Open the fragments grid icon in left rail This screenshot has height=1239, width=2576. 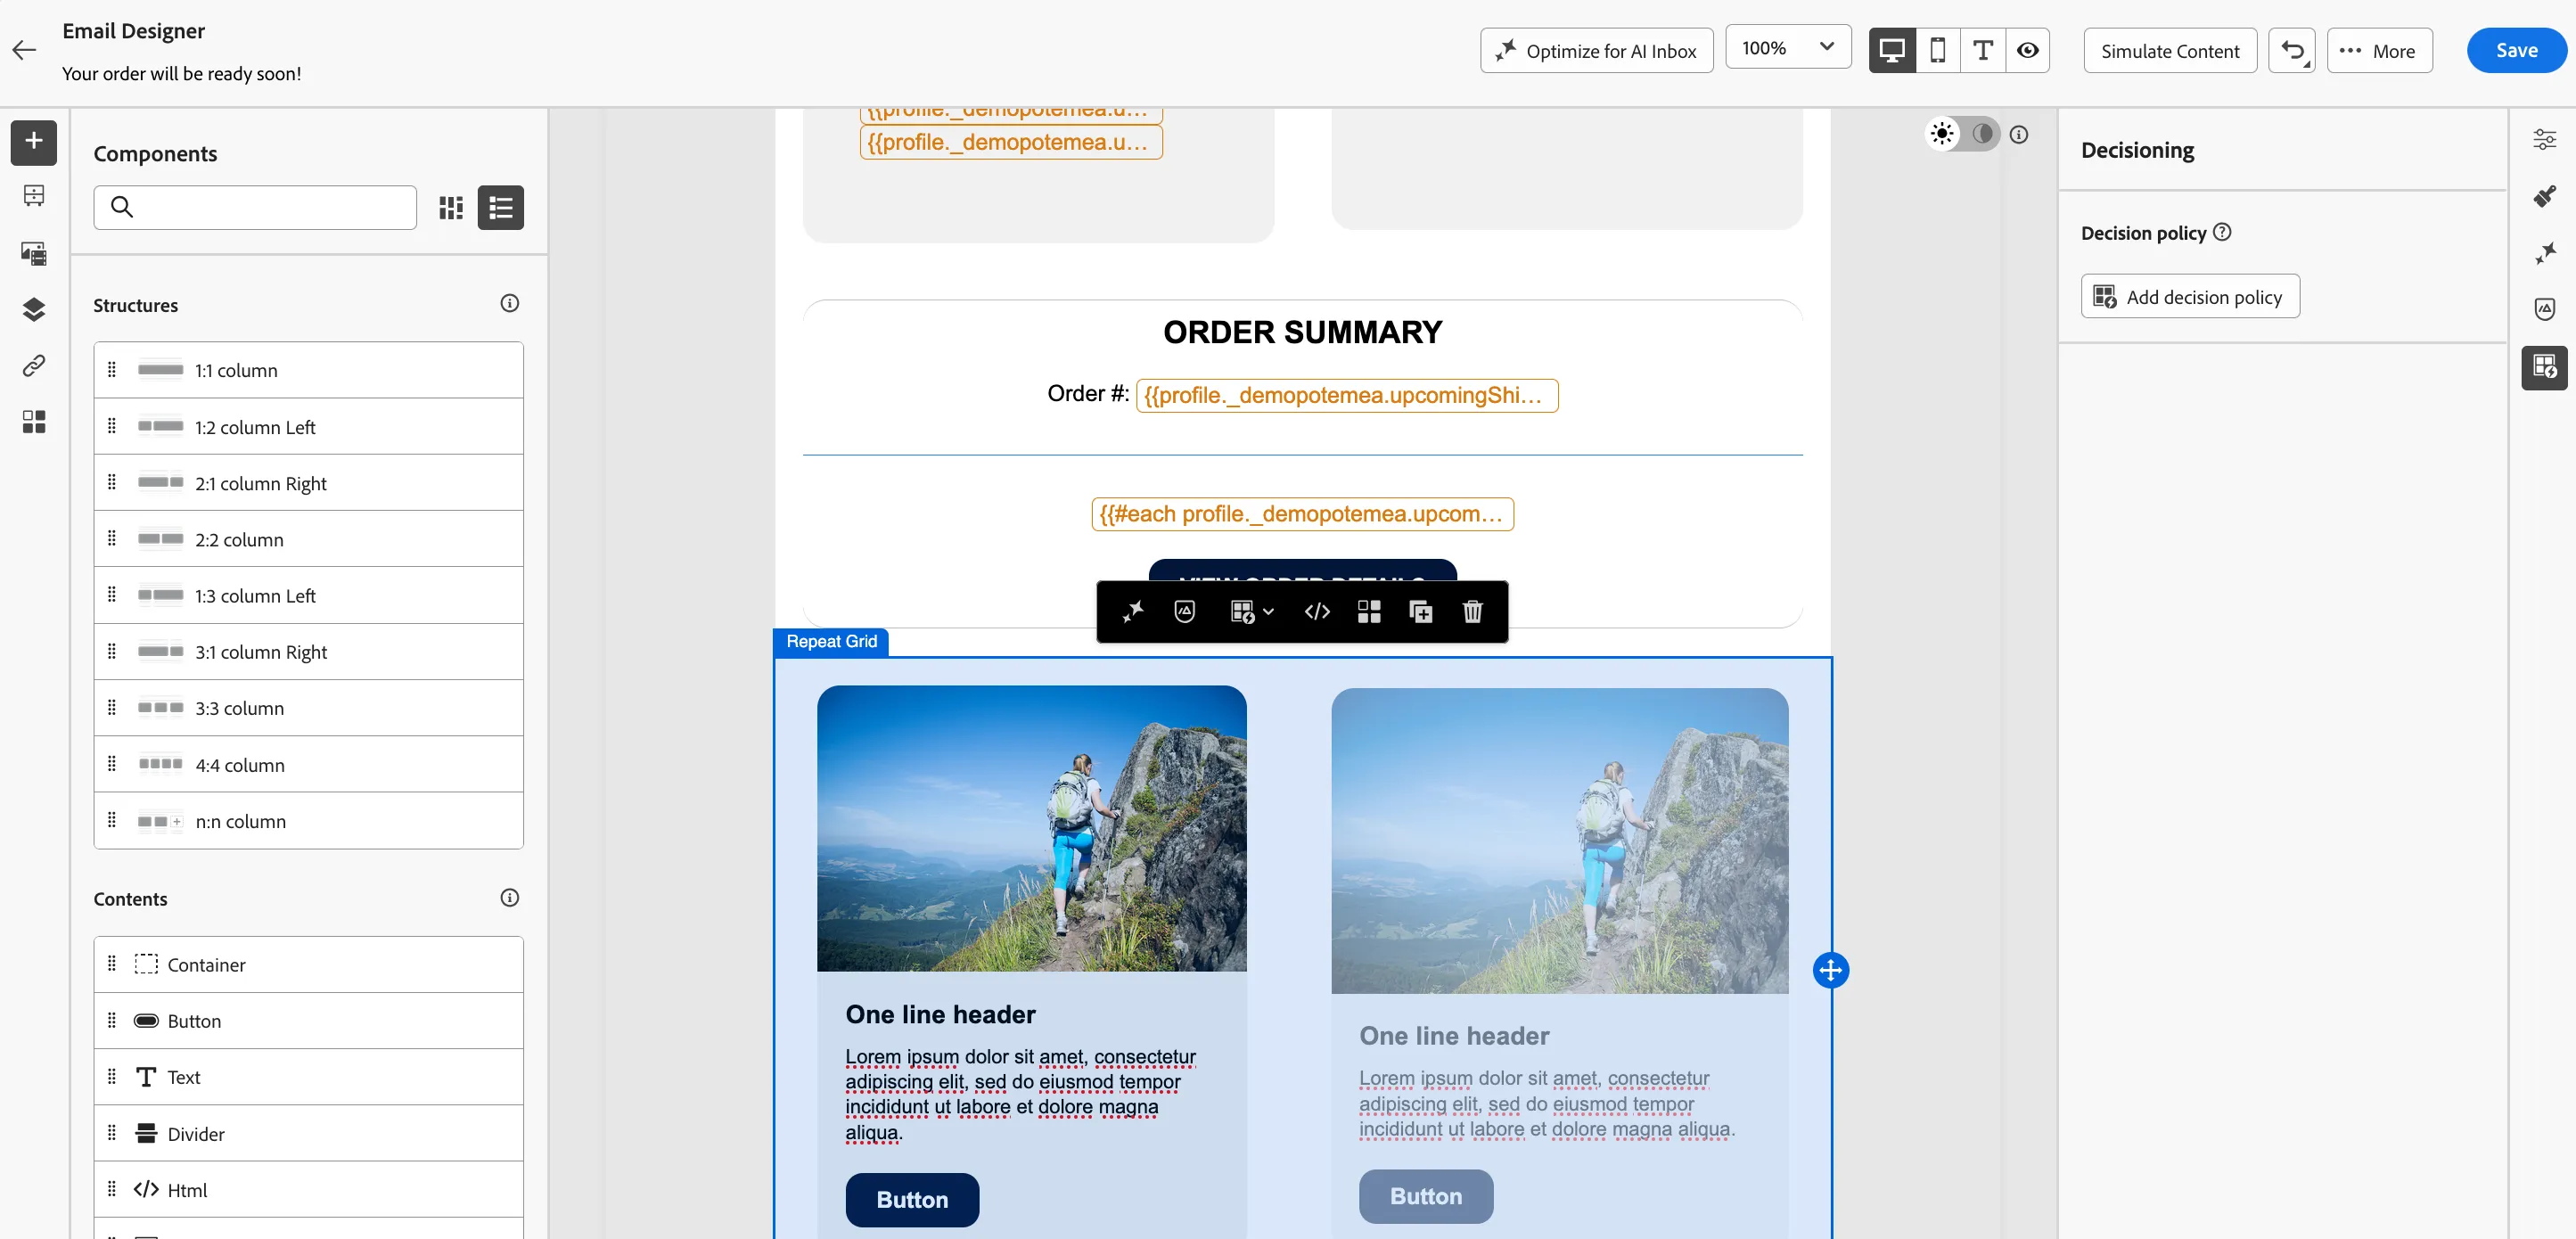point(34,421)
